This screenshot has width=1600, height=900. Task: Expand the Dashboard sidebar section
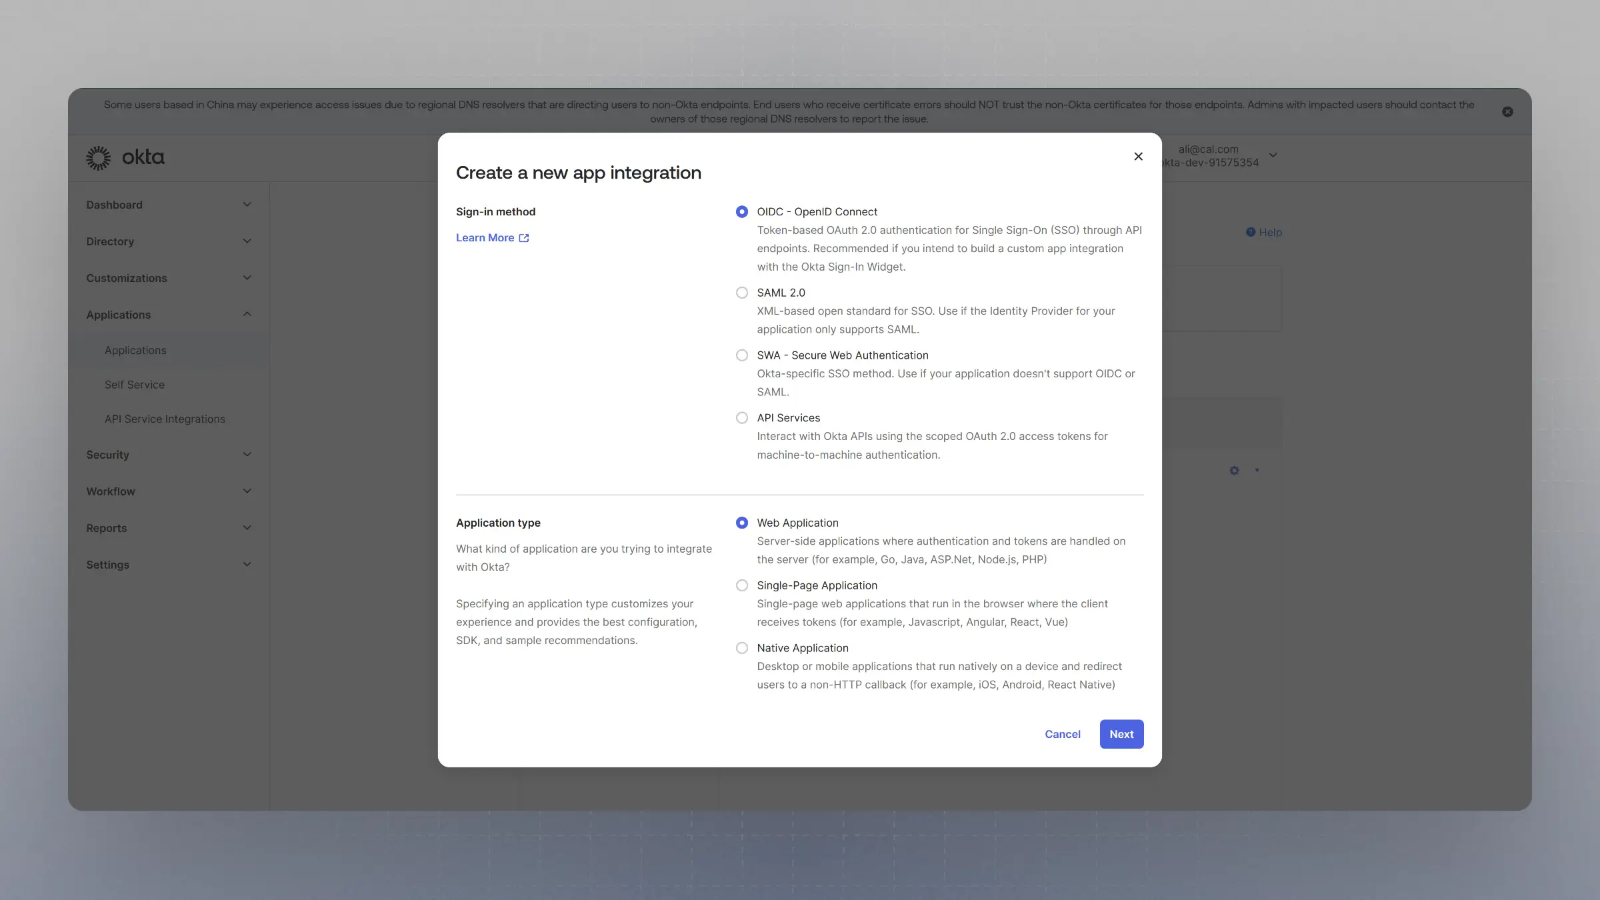pos(168,205)
